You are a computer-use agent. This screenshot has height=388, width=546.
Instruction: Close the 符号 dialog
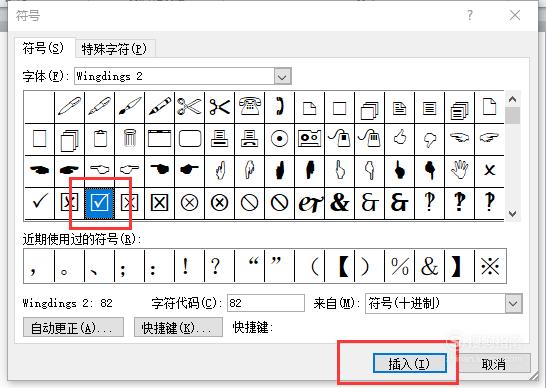pos(515,15)
